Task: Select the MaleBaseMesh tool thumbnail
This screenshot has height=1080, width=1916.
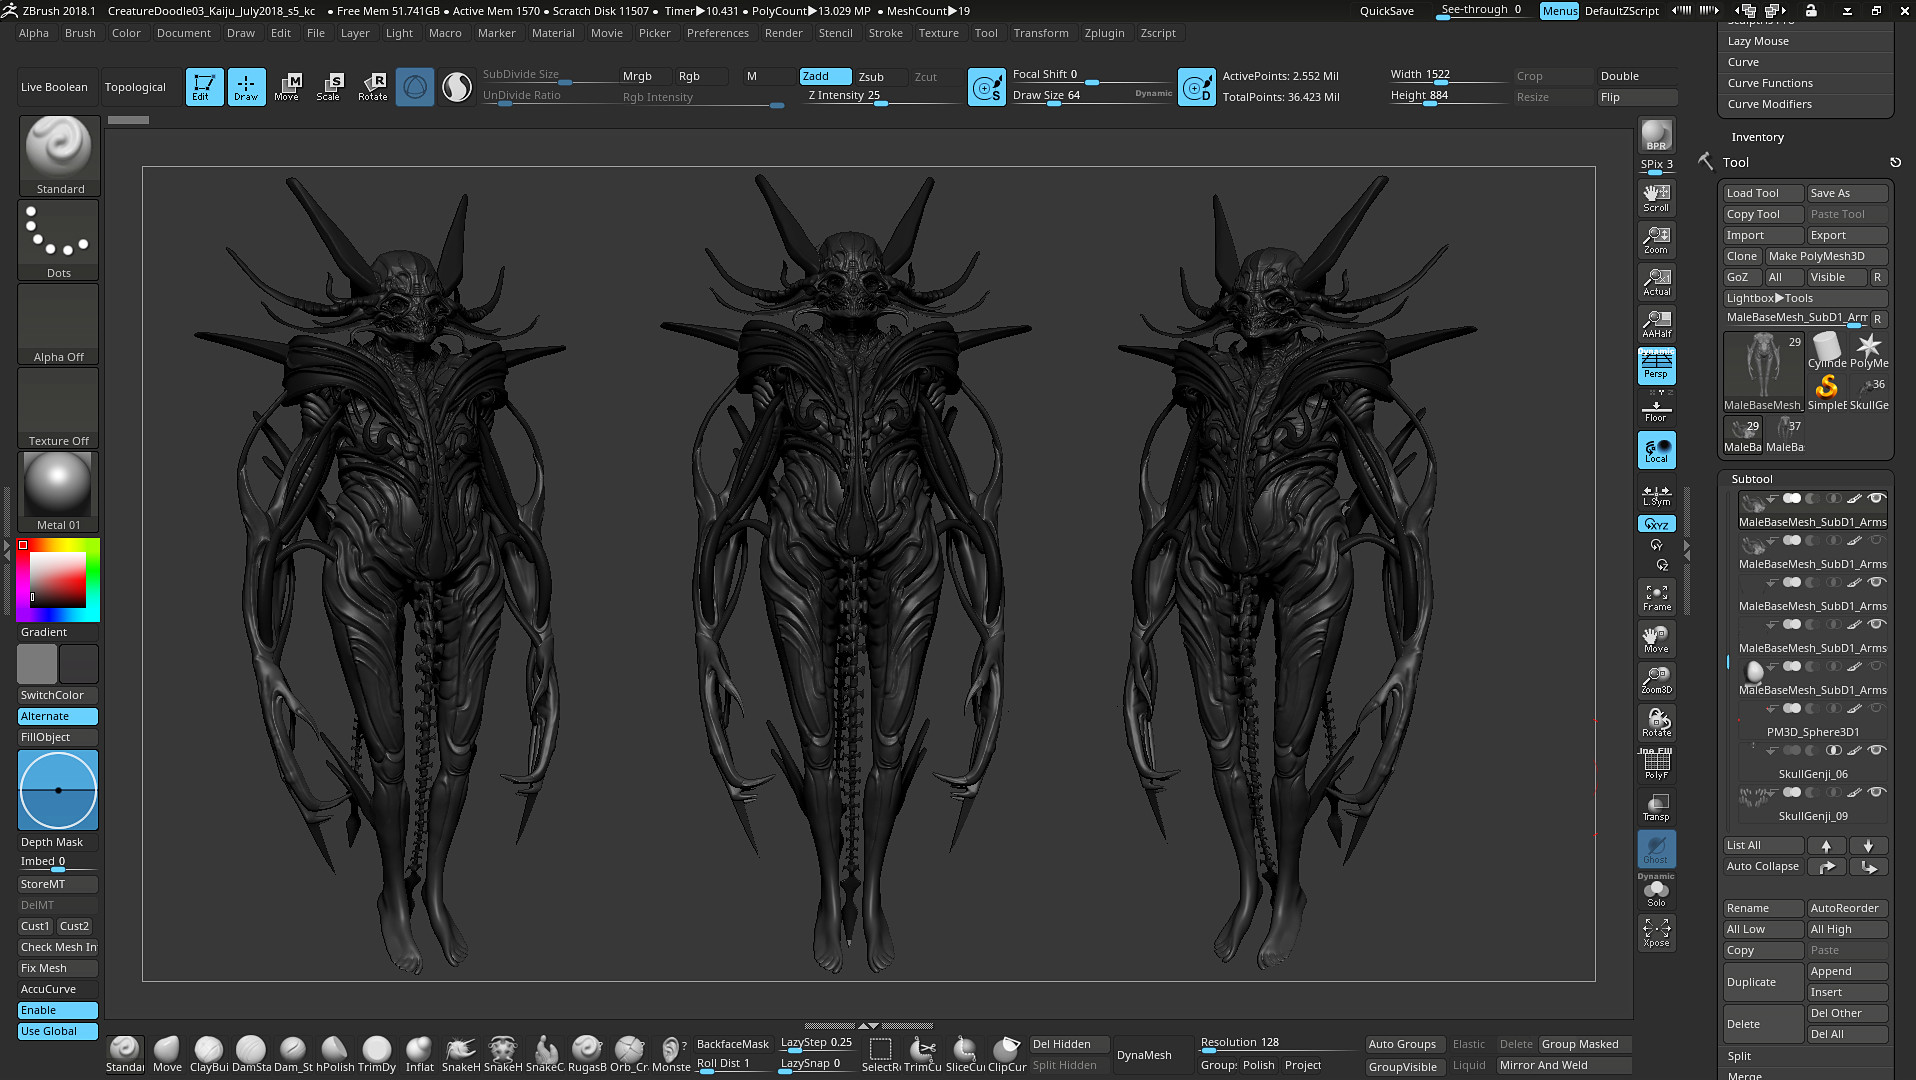Action: [1763, 371]
